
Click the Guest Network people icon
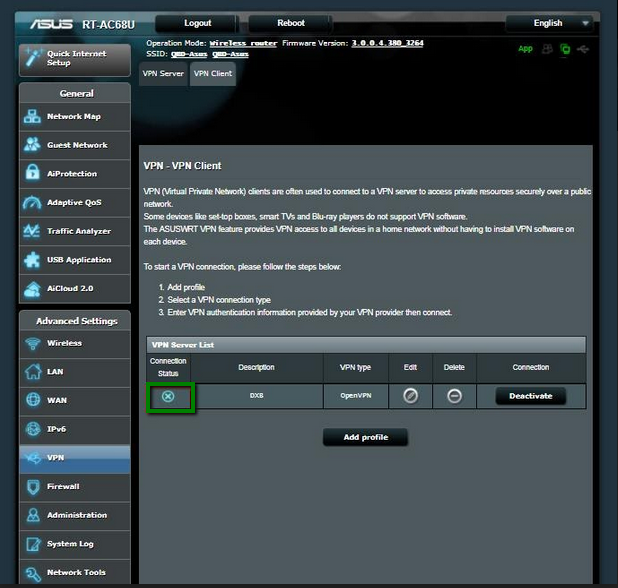(x=32, y=145)
